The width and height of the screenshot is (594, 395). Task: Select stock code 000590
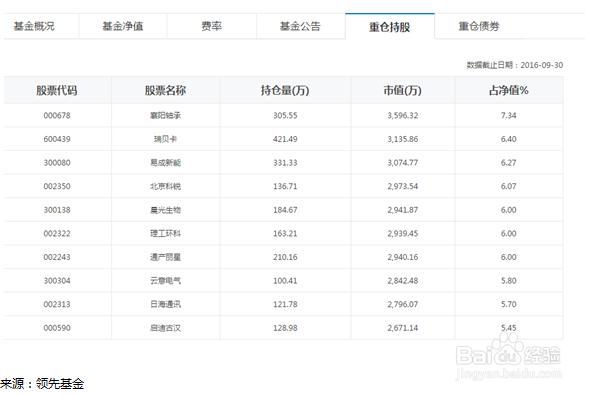tap(57, 328)
